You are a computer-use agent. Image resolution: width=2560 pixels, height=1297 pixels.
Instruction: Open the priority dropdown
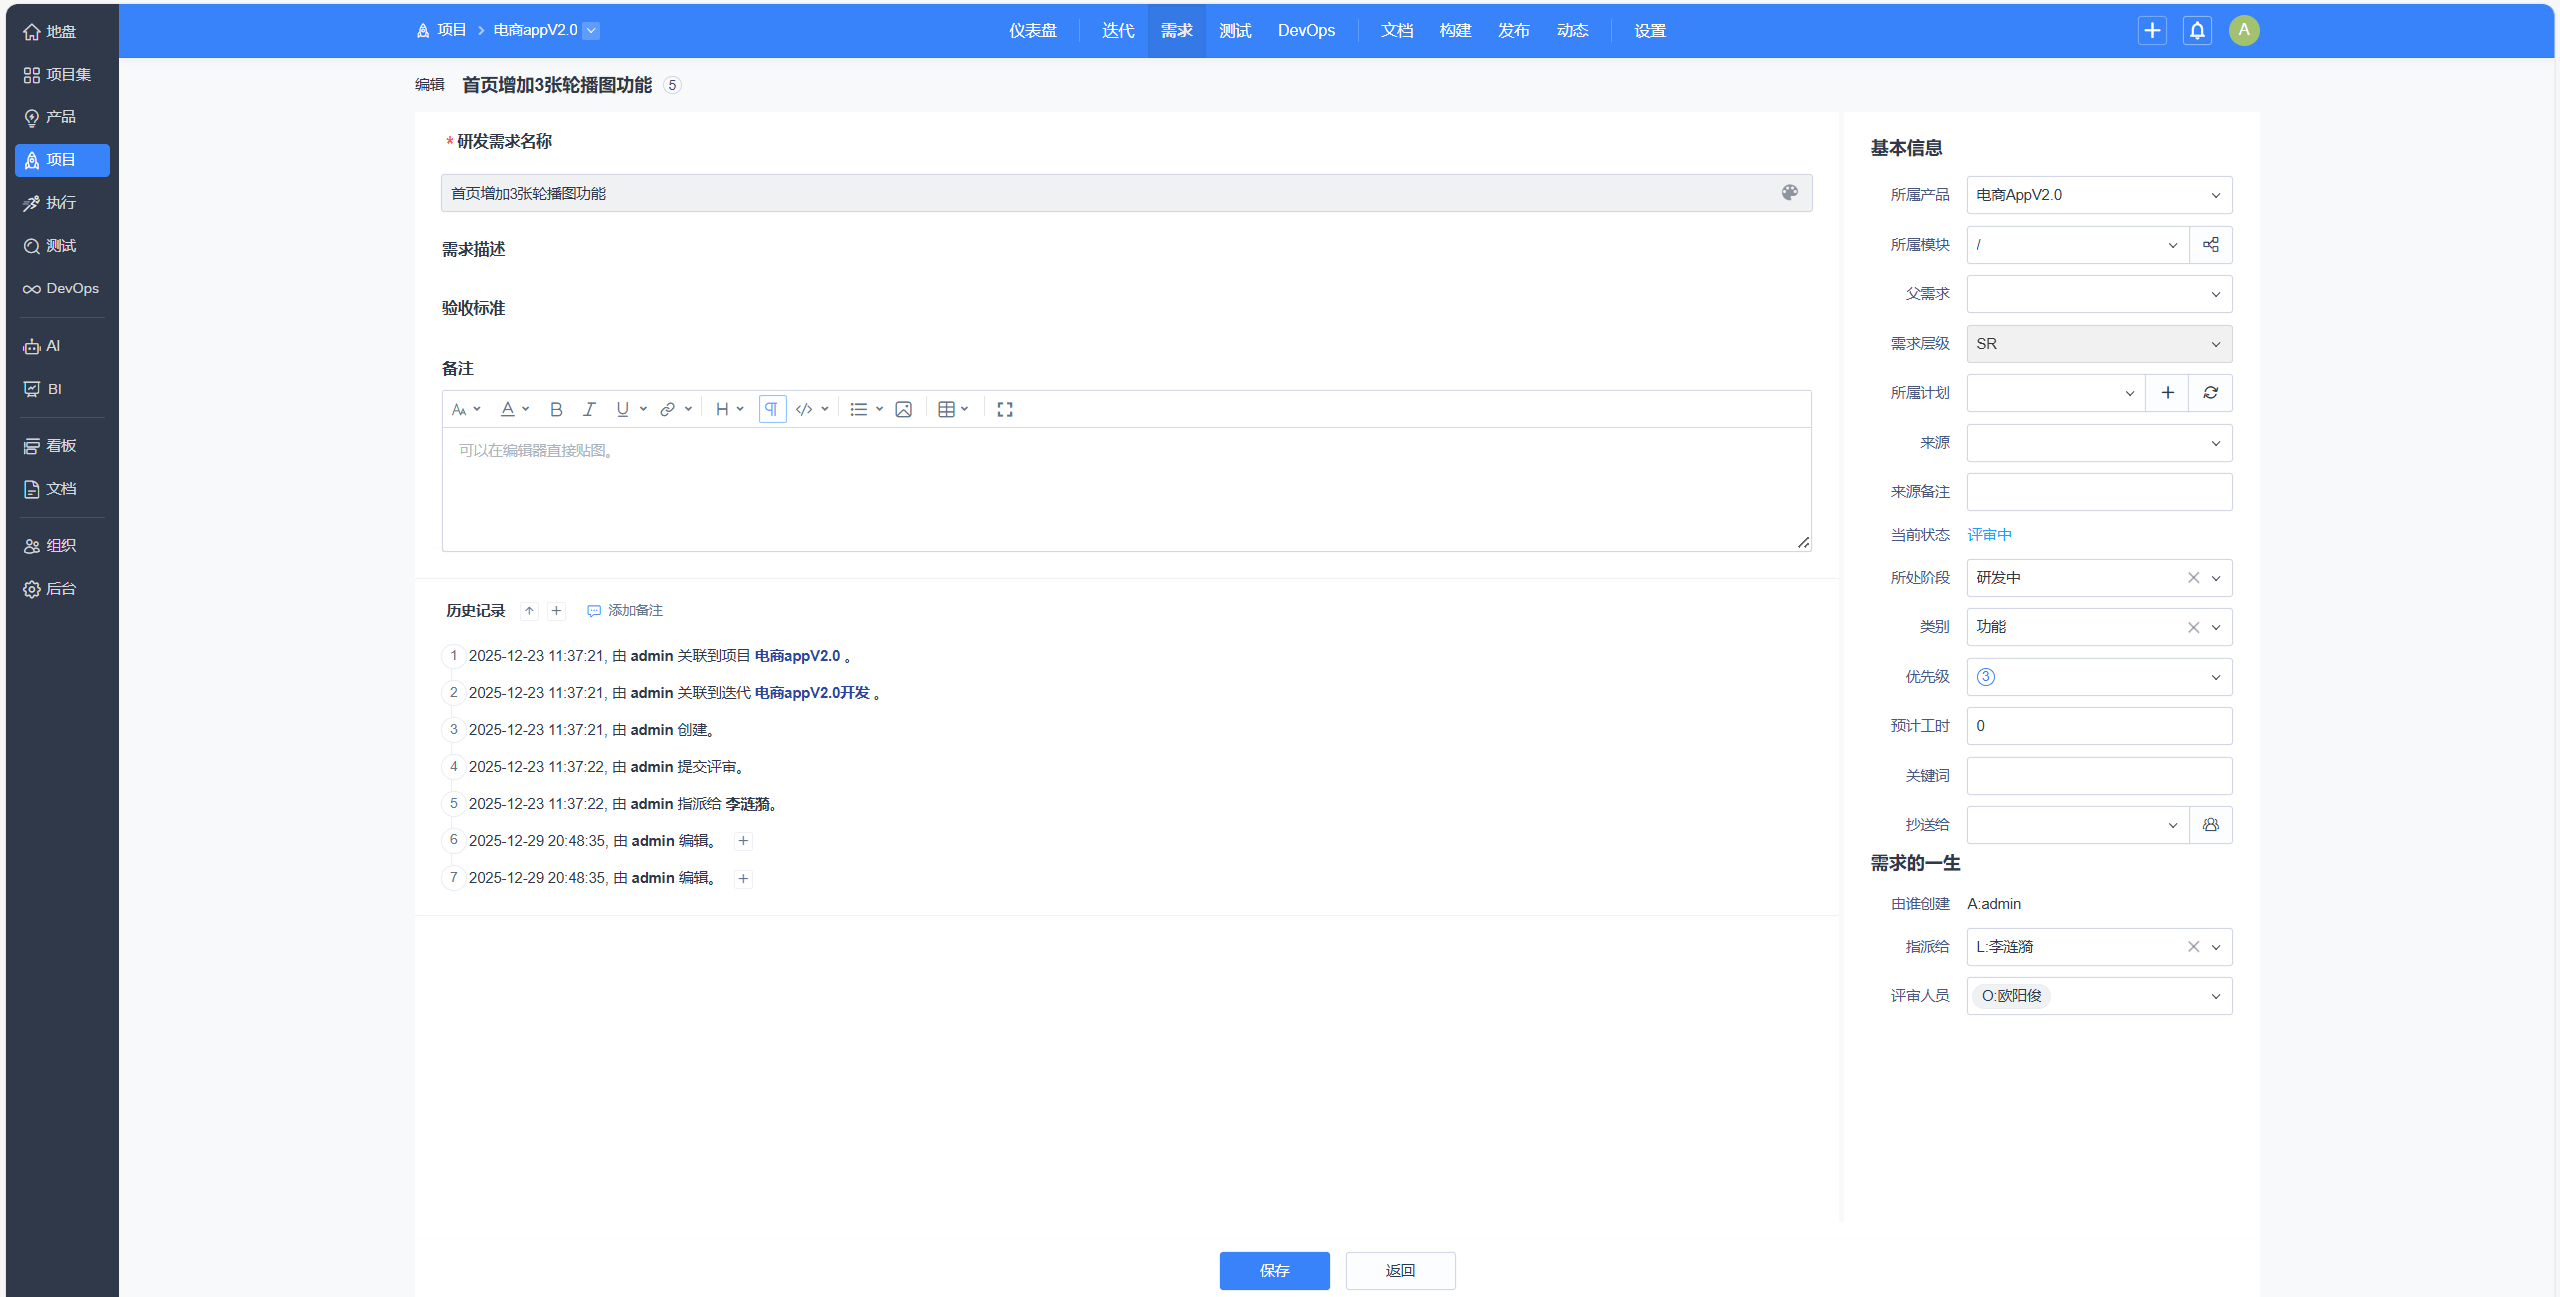coord(2098,677)
